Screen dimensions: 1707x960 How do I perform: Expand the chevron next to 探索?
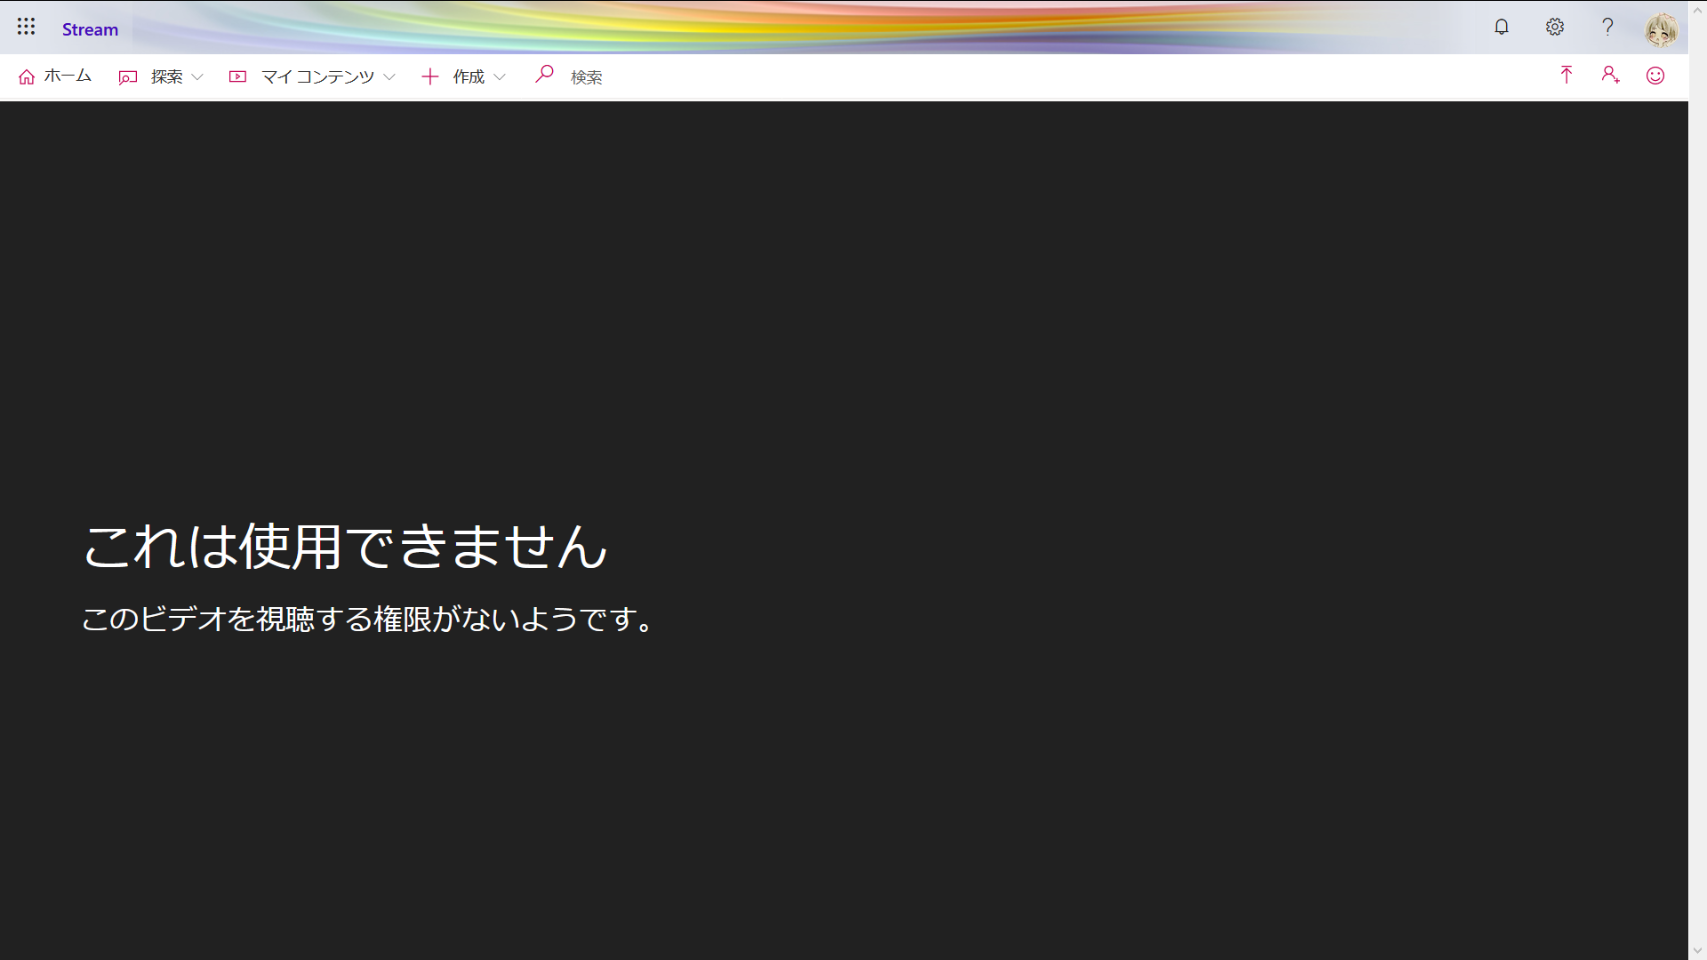[197, 77]
